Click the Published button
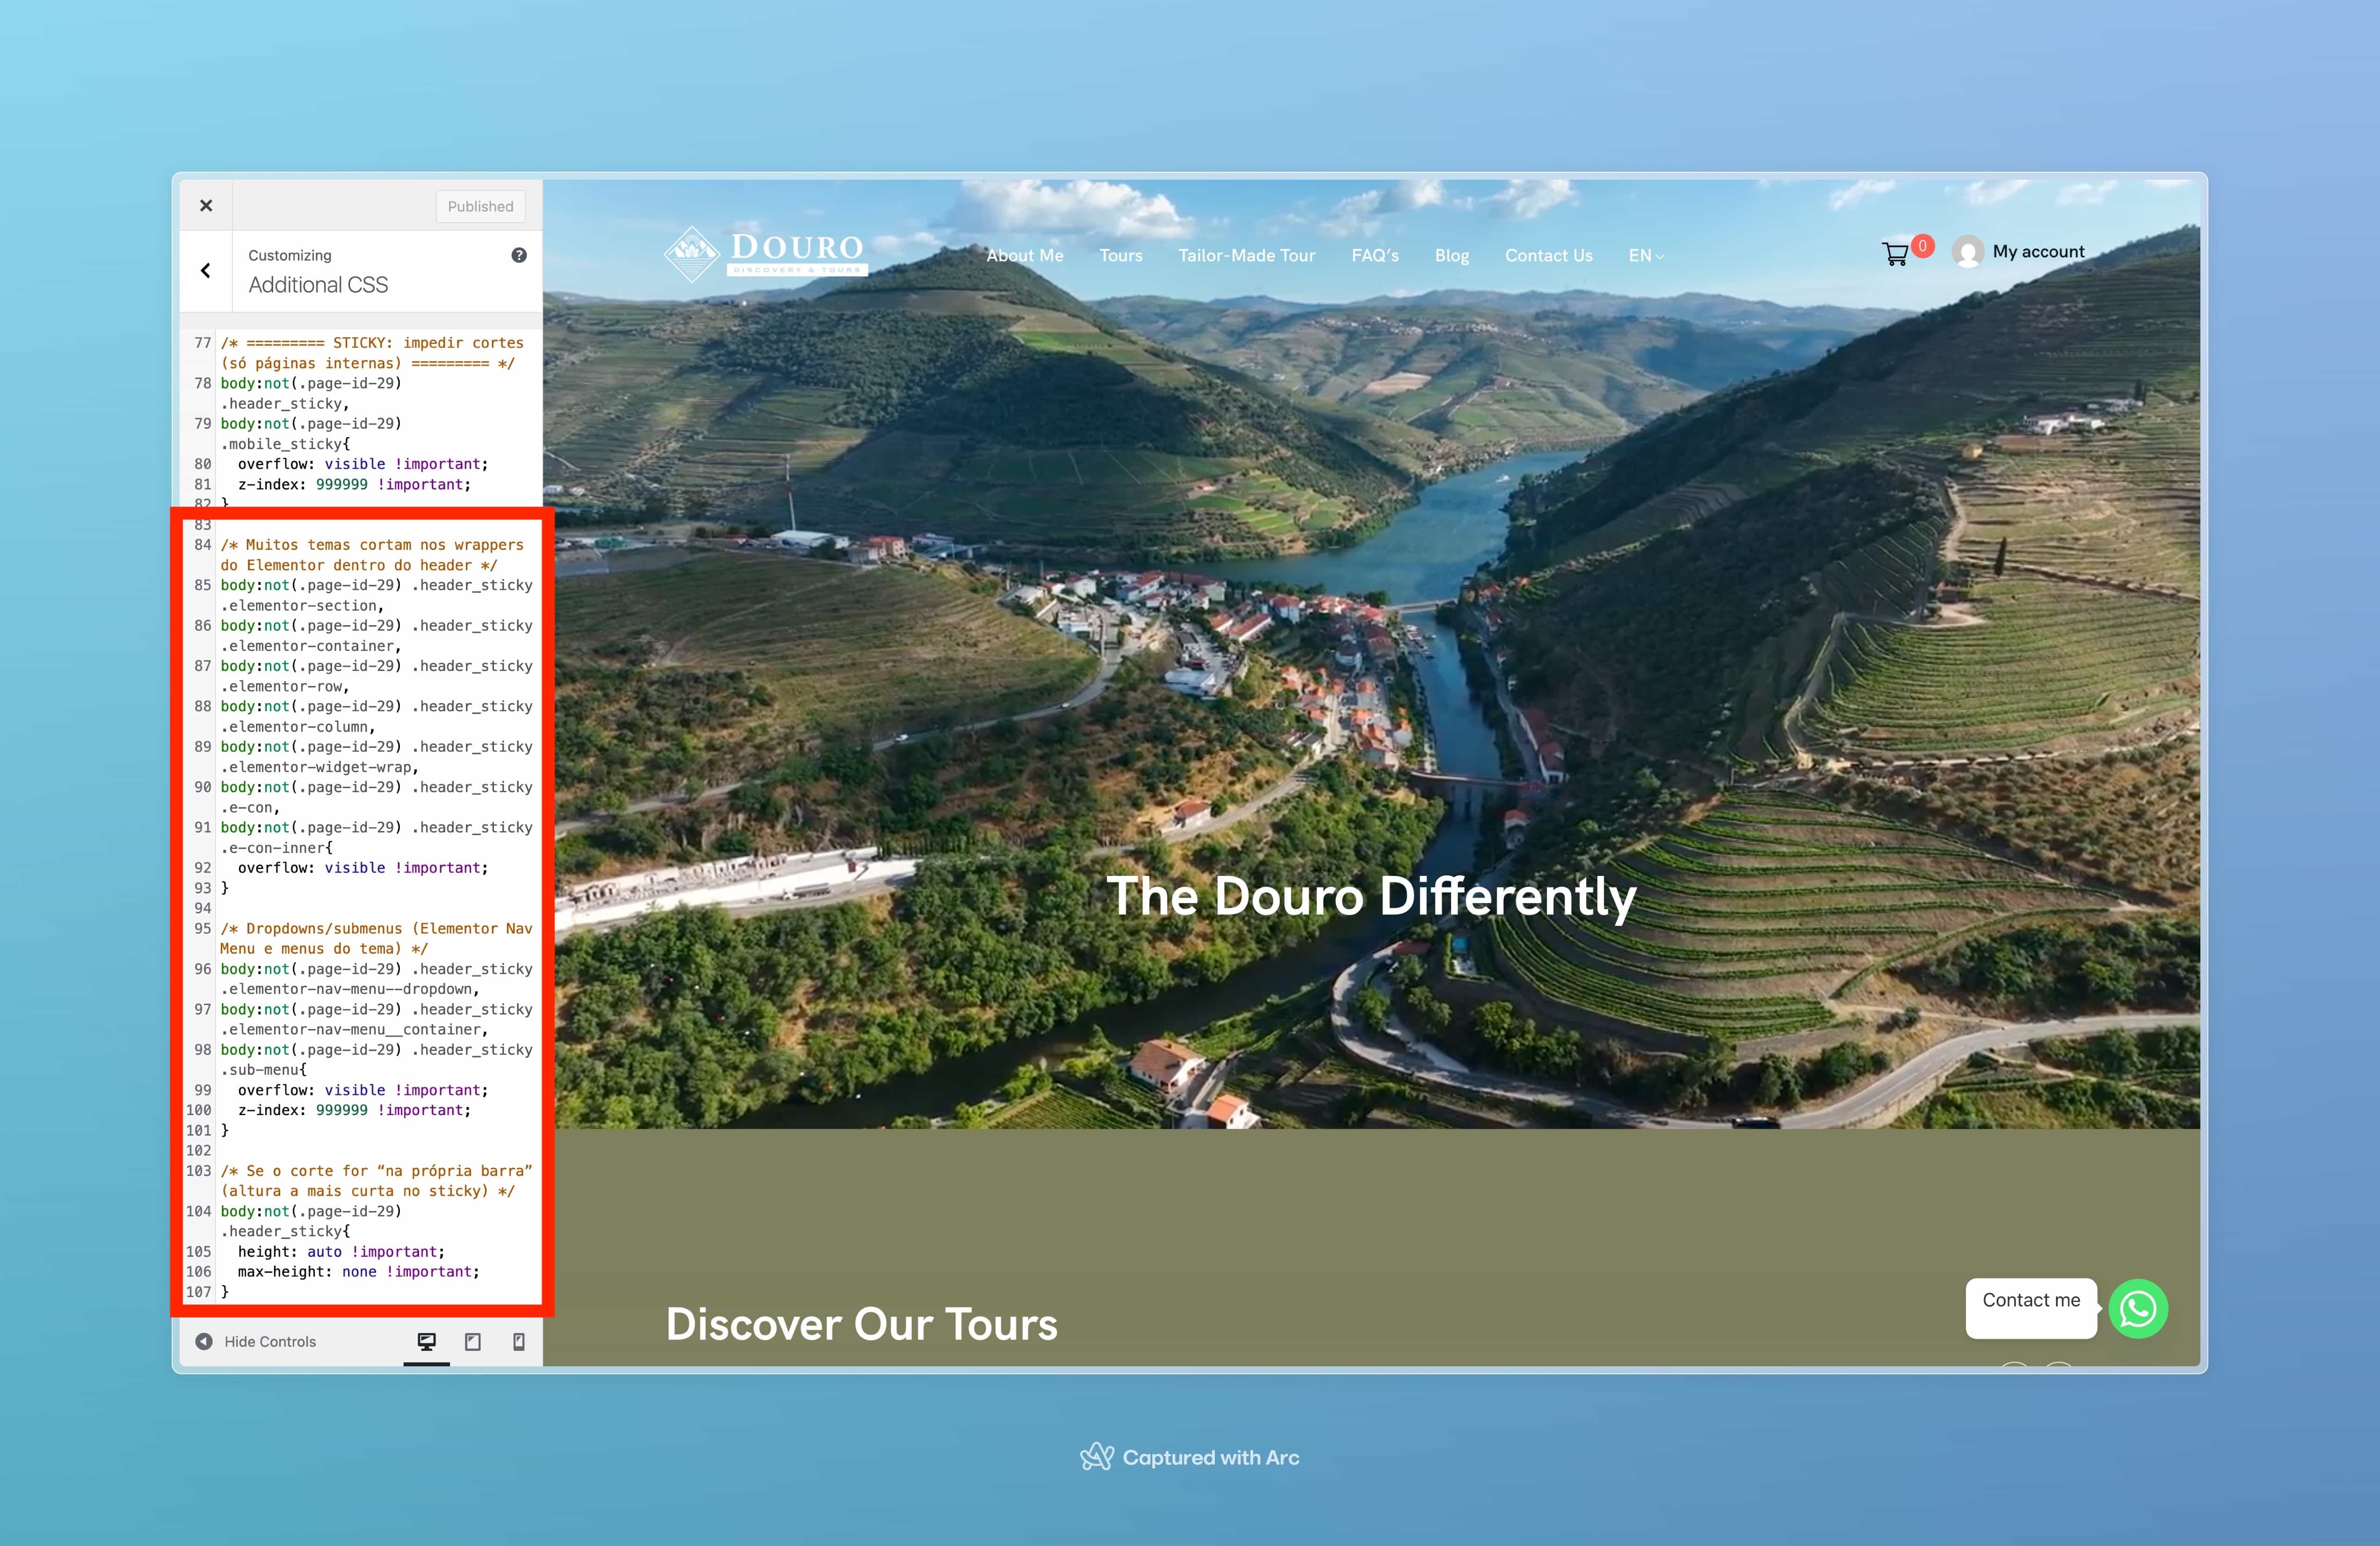Screen dimensions: 2380x1546 (x=480, y=206)
